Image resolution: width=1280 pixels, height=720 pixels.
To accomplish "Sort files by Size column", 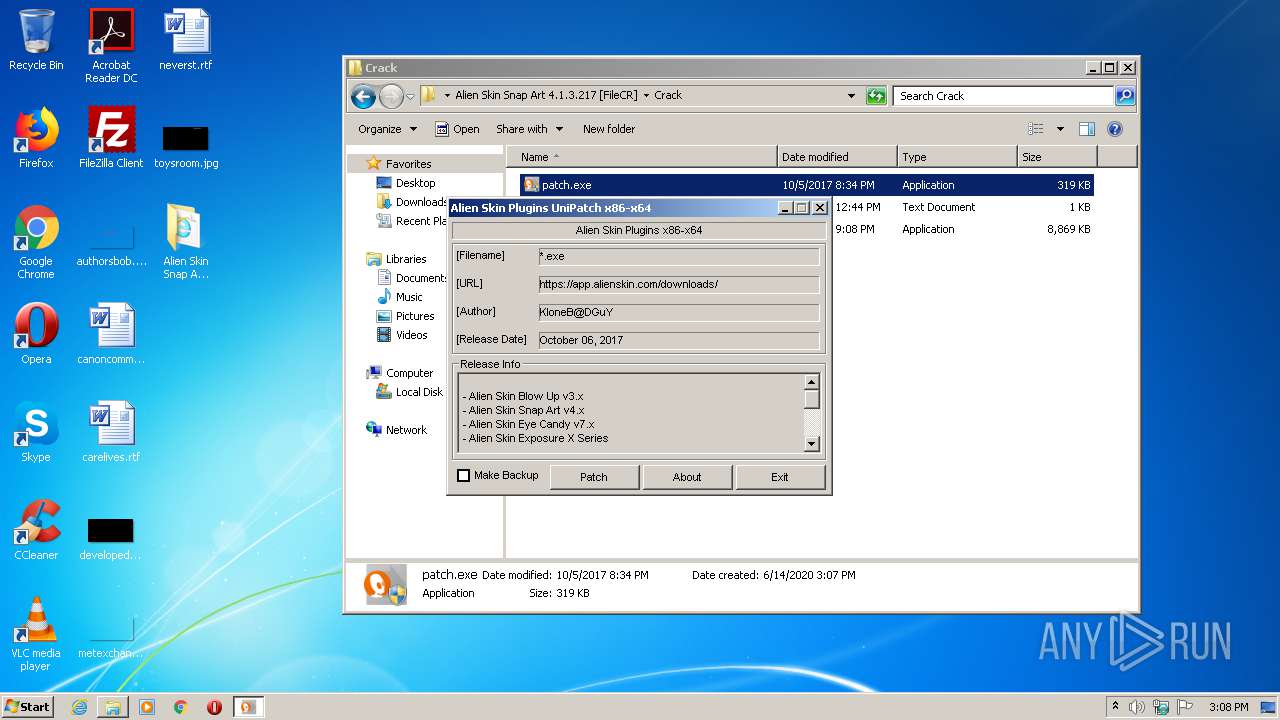I will (1056, 157).
